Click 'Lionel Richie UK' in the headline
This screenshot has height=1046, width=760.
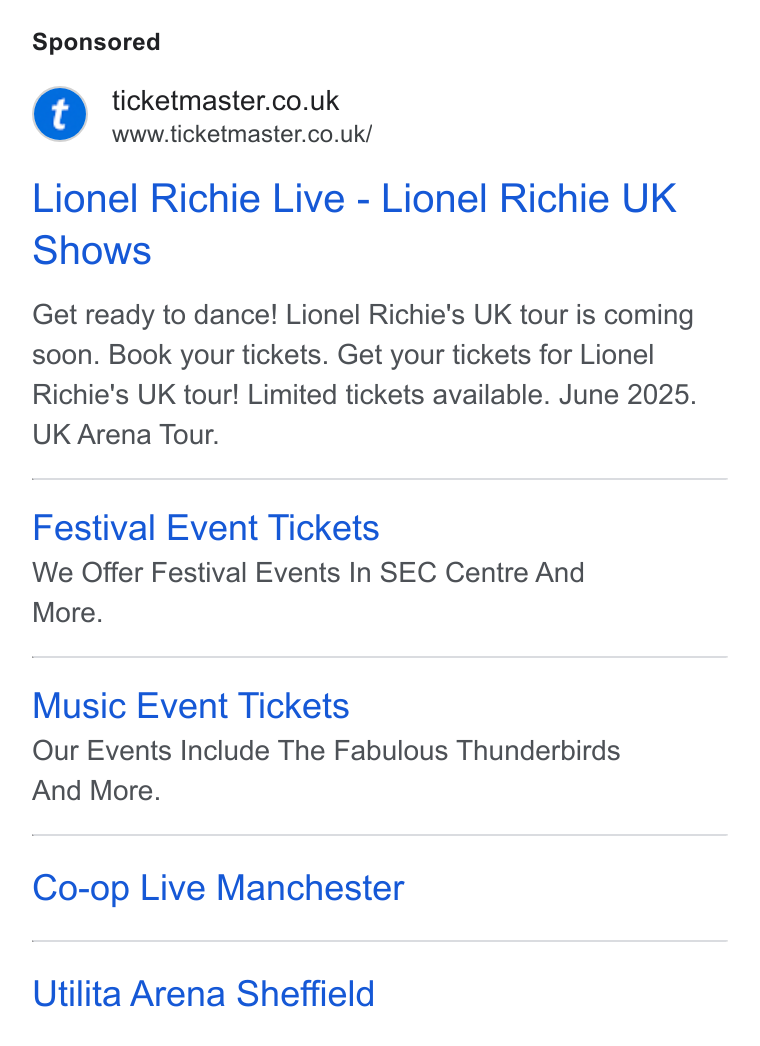click(x=528, y=199)
